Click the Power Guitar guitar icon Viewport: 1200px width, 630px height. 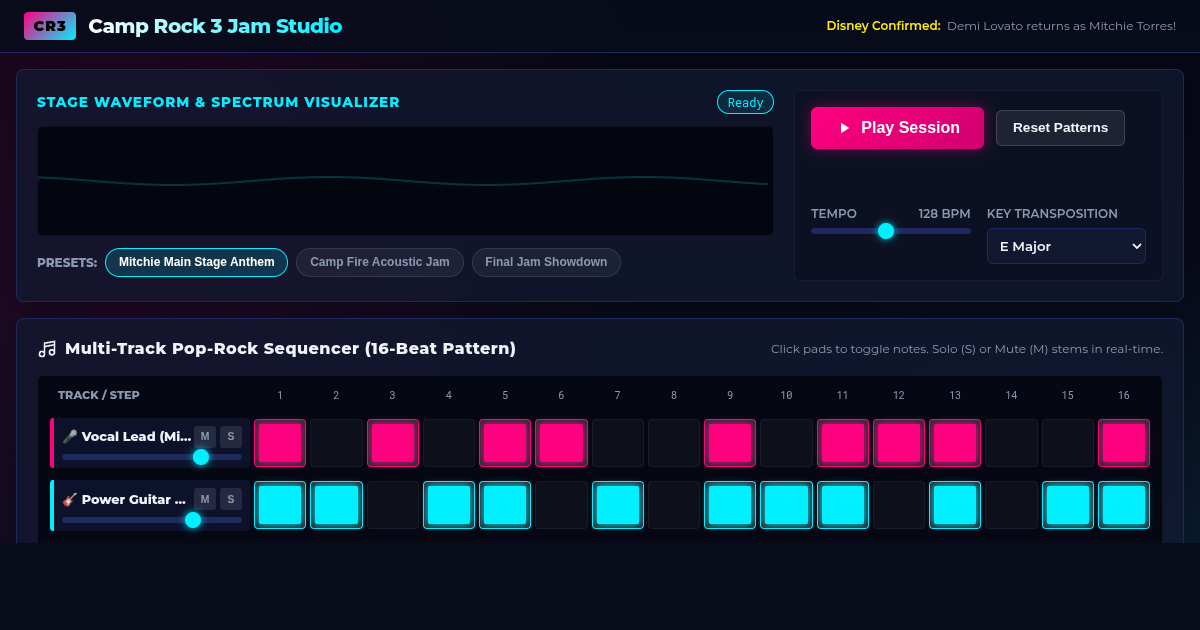[x=70, y=499]
